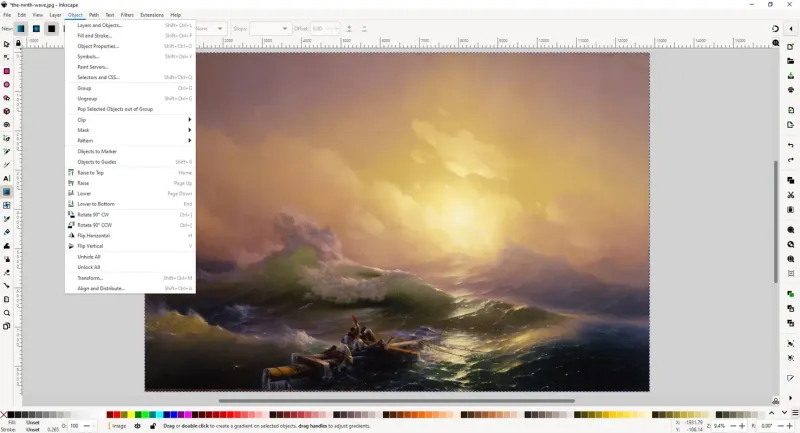Enable radial gradient type button
Image resolution: width=800 pixels, height=433 pixels.
coord(36,29)
